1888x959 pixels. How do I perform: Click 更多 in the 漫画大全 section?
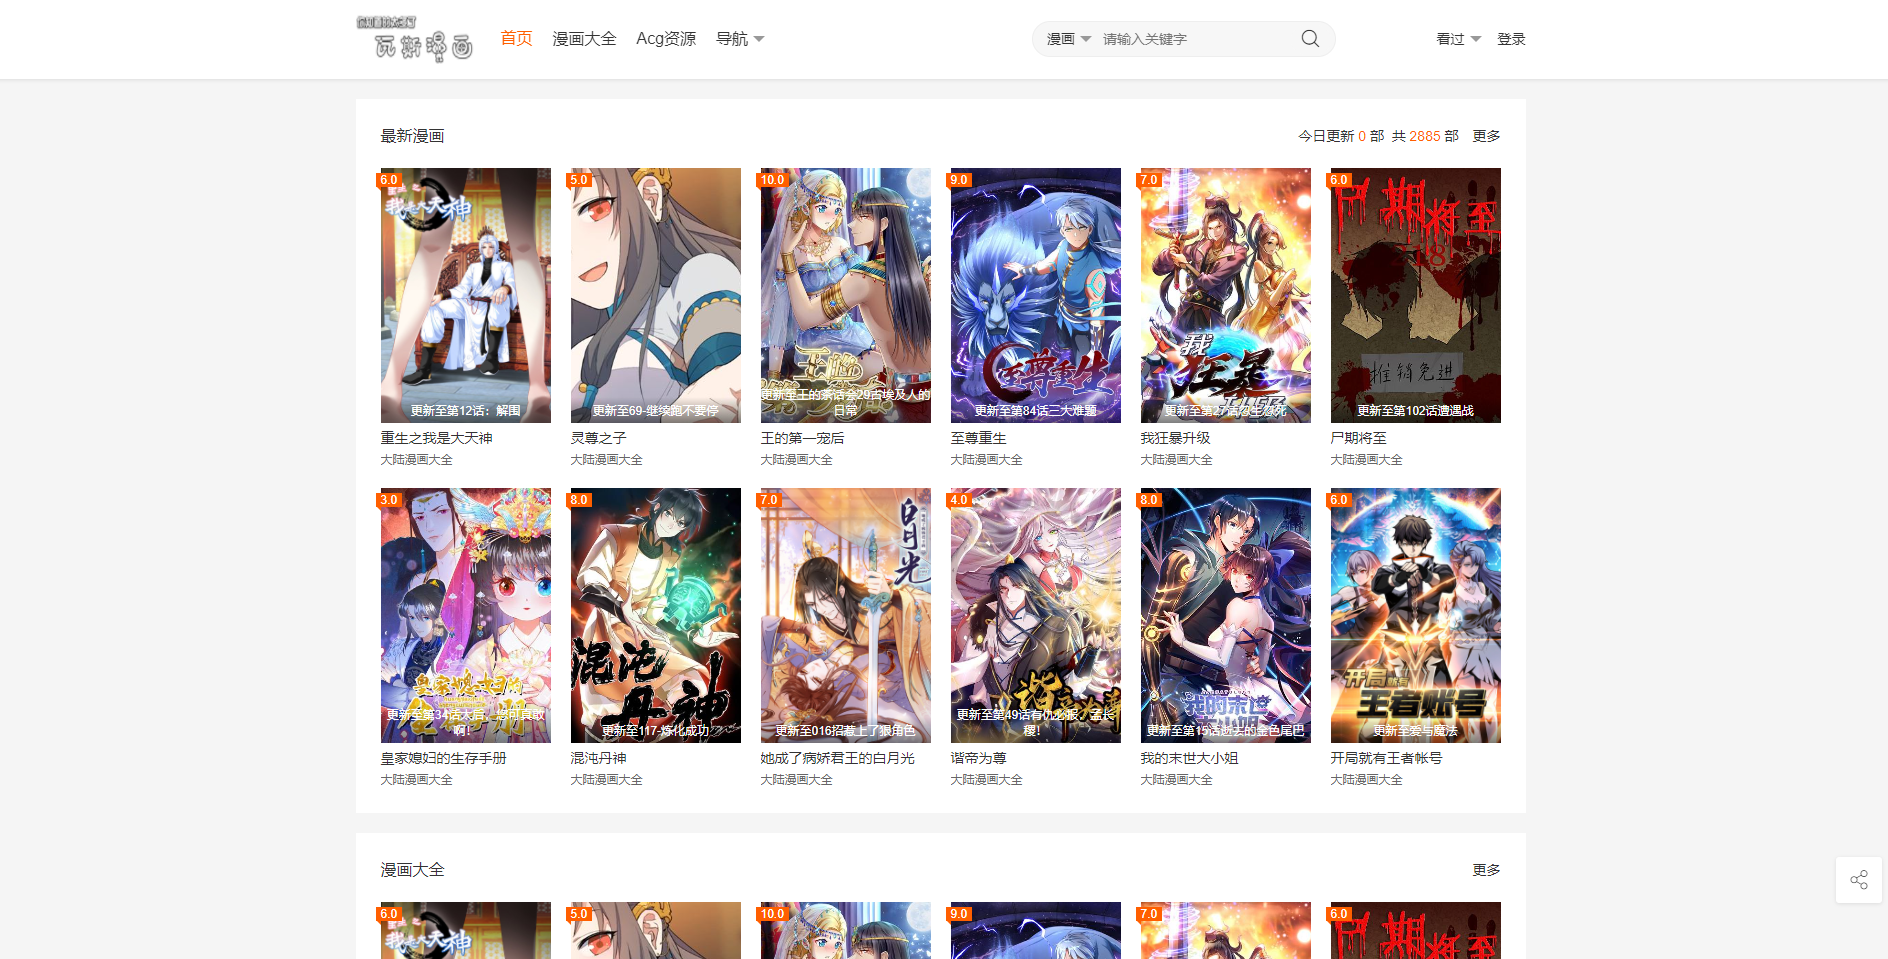[1486, 870]
